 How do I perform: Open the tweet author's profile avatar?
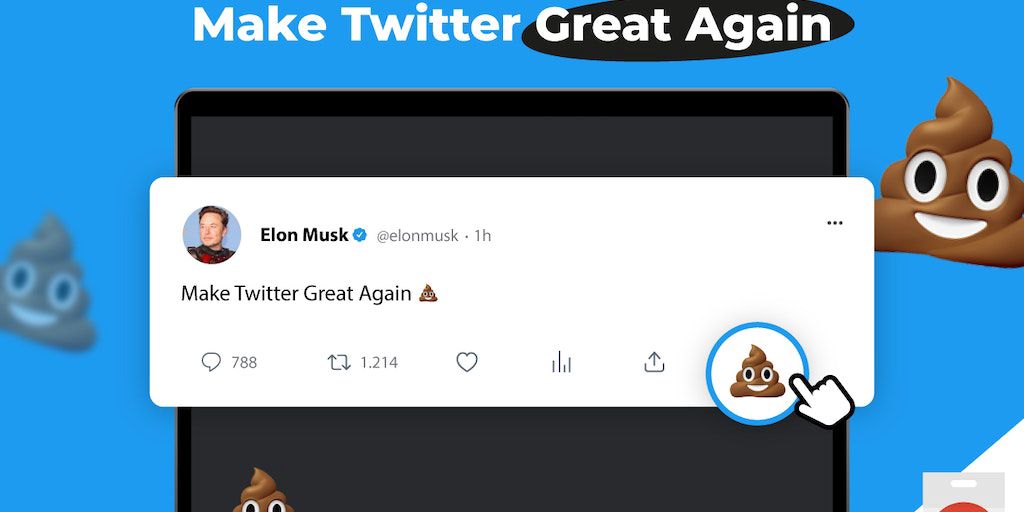tap(211, 235)
